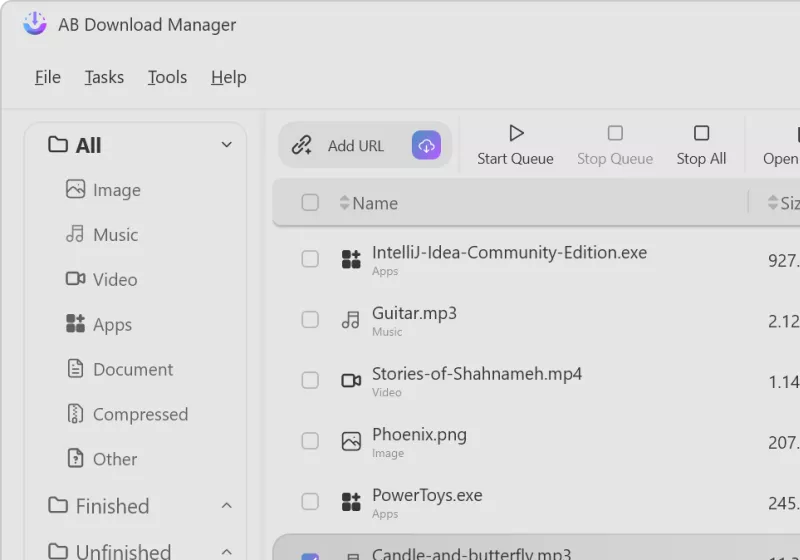The image size is (800, 560).
Task: Click the PowerToys.exe apps icon
Action: click(x=351, y=501)
